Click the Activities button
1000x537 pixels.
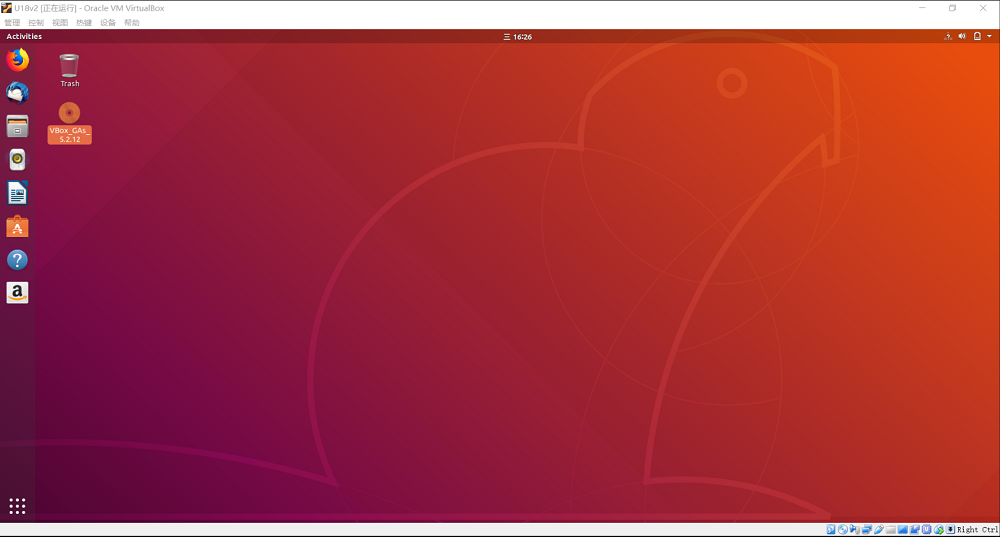coord(24,36)
